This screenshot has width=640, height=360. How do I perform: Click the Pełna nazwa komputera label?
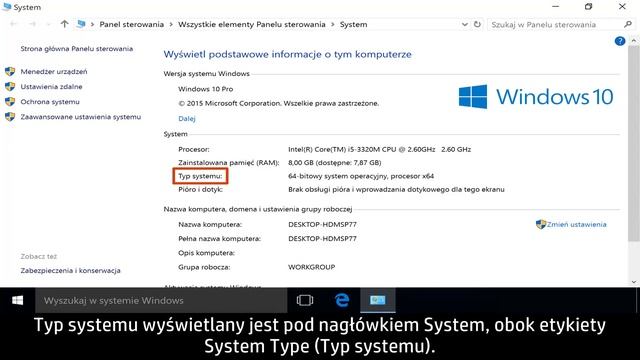point(220,239)
